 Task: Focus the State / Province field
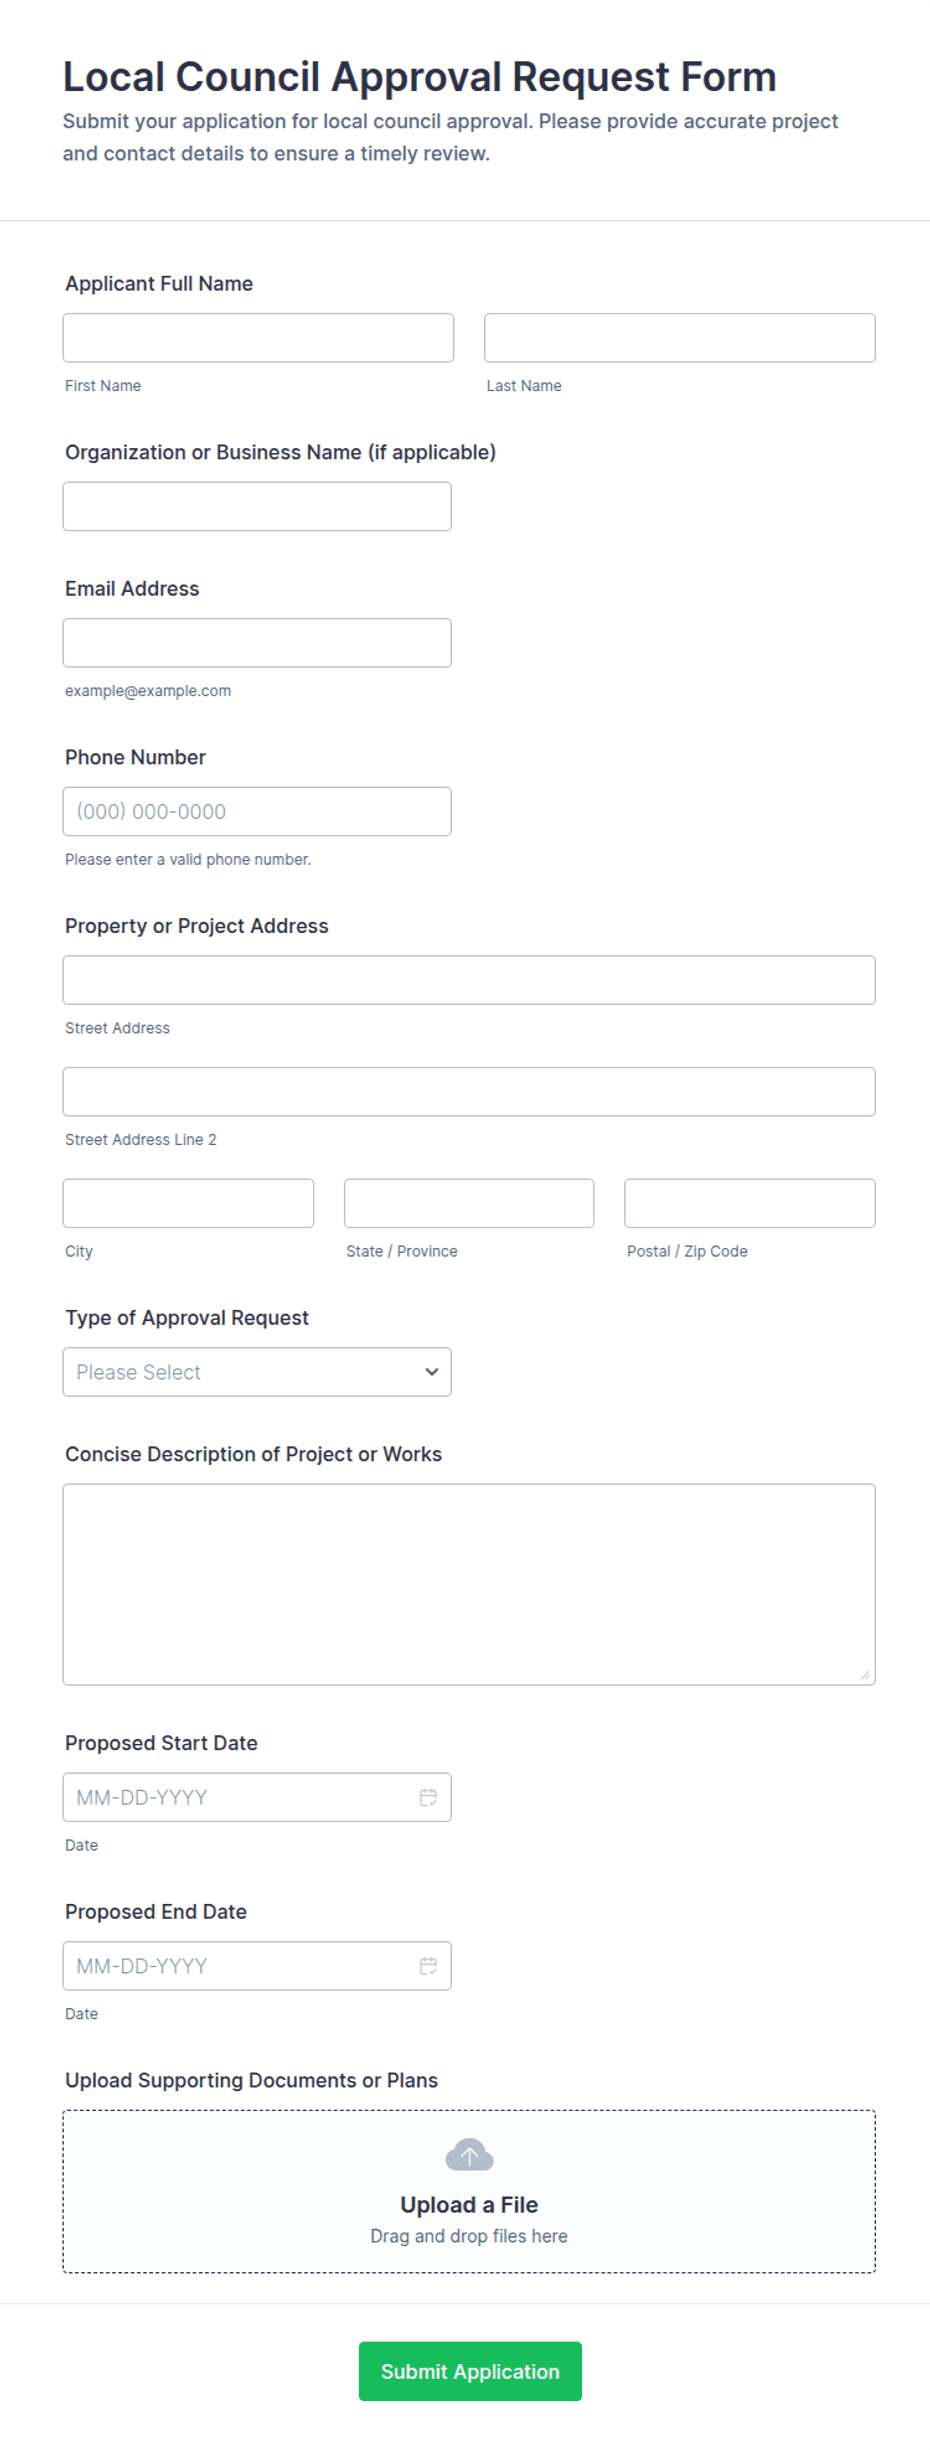coord(469,1203)
